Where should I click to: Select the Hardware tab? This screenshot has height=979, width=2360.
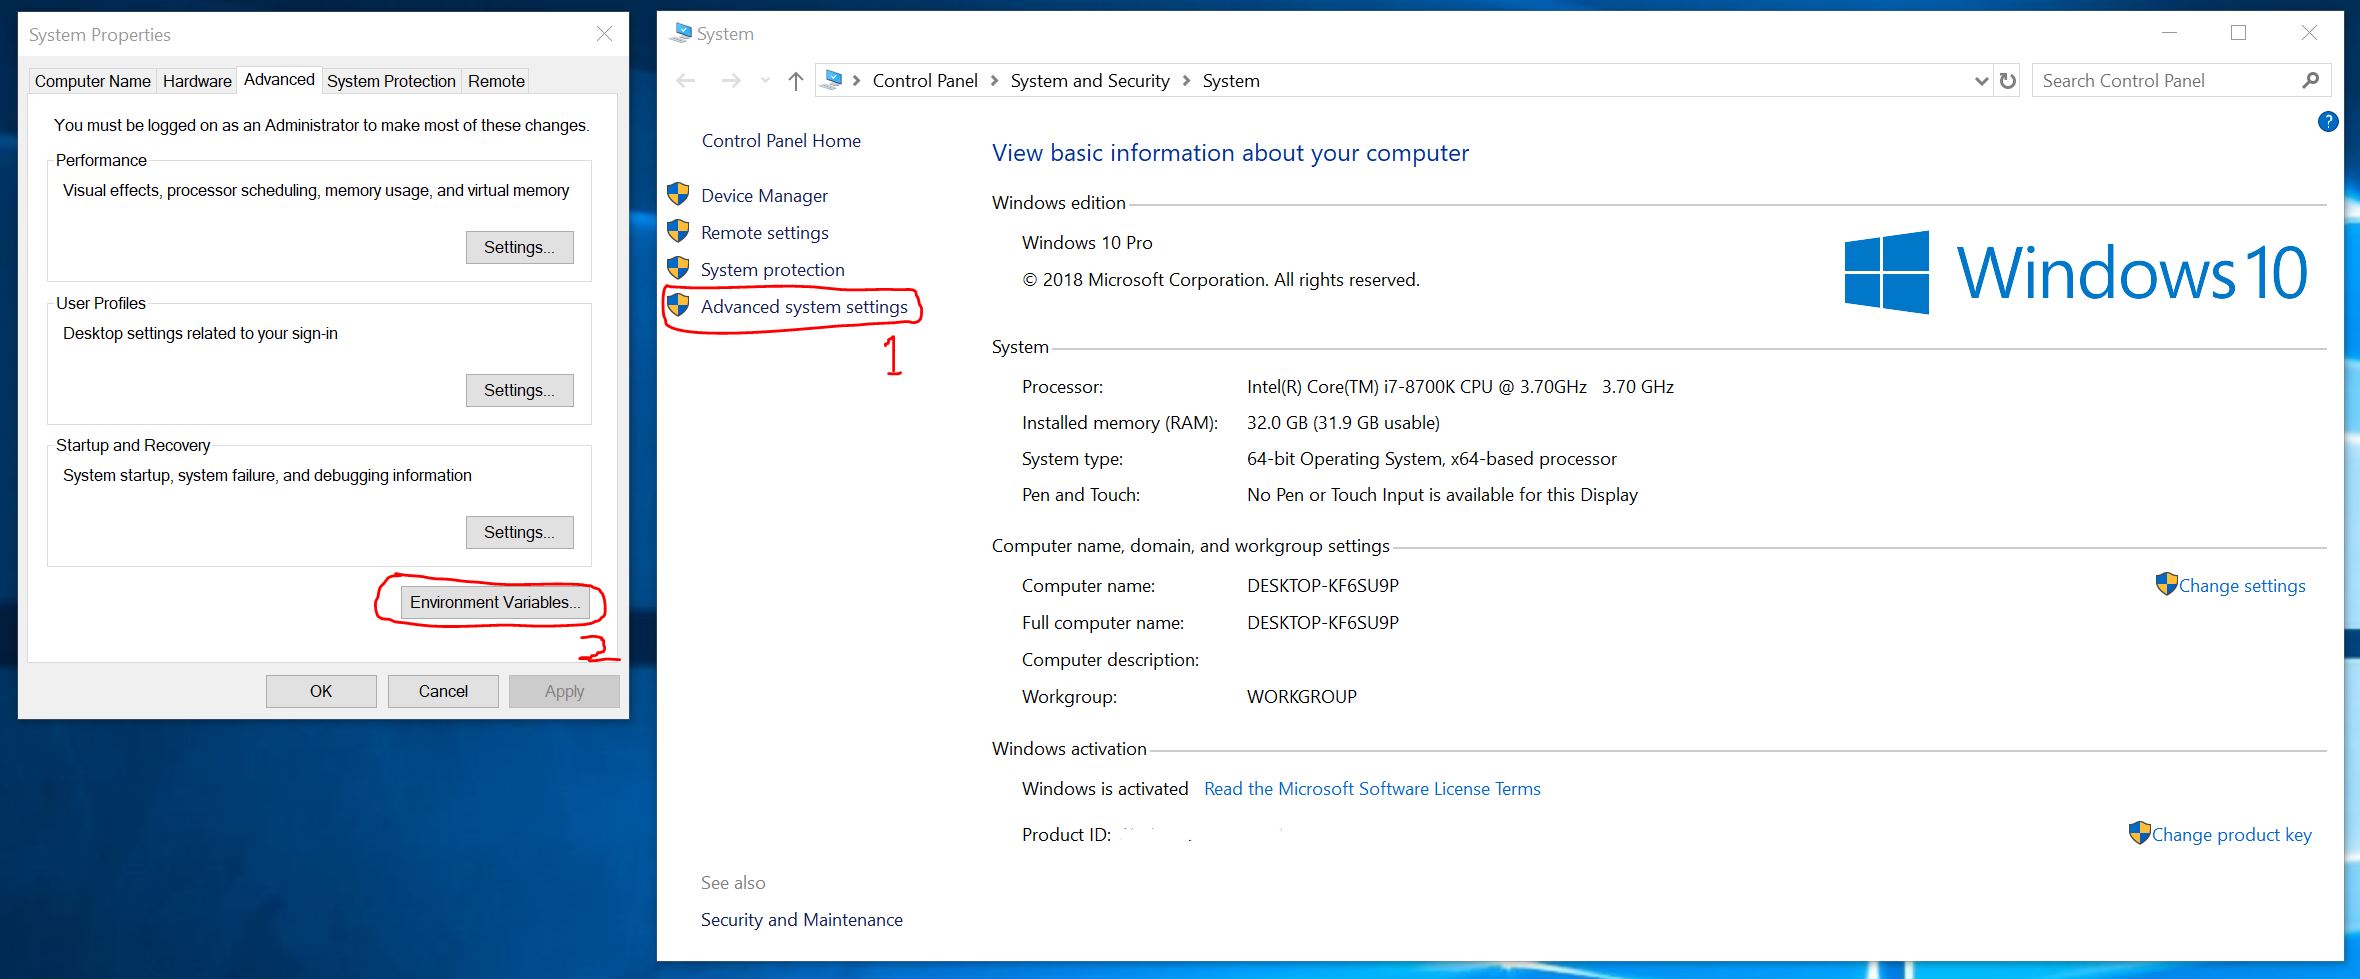coord(197,81)
